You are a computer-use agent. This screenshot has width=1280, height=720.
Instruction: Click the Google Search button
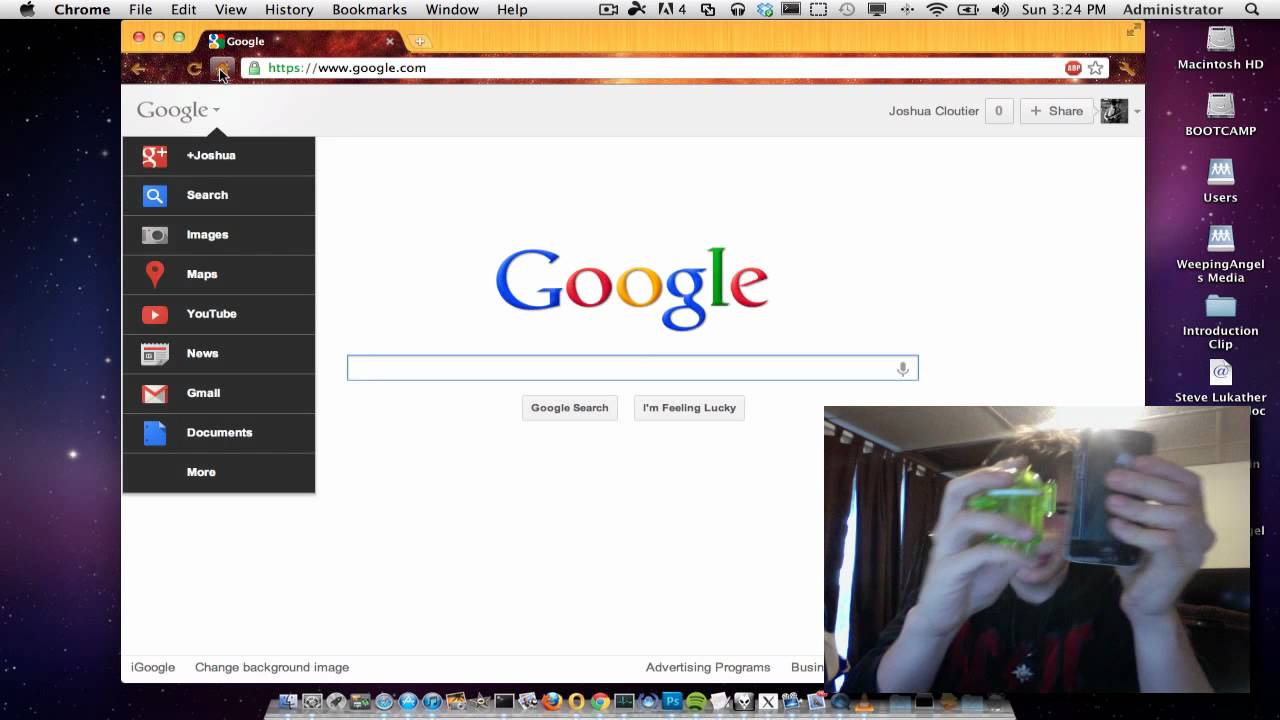[570, 408]
